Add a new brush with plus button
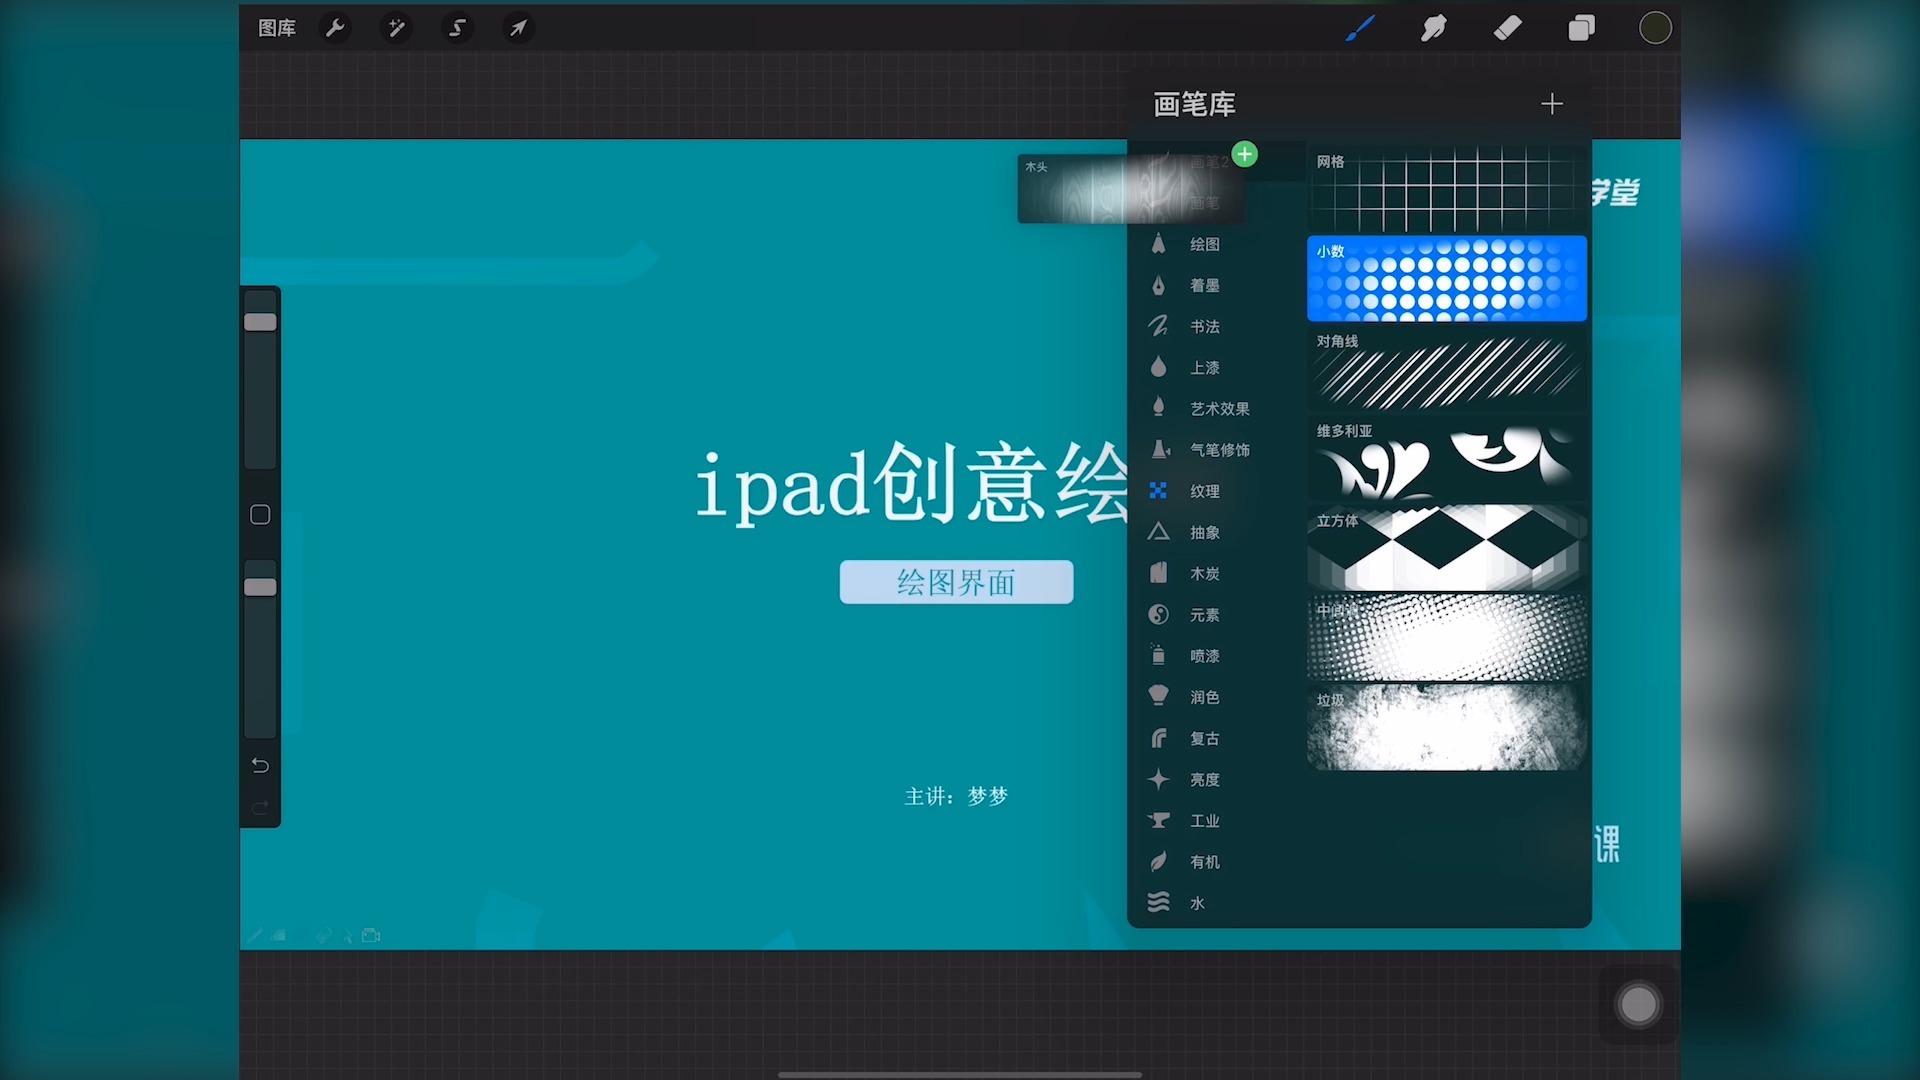Viewport: 1920px width, 1080px height. [x=1552, y=104]
